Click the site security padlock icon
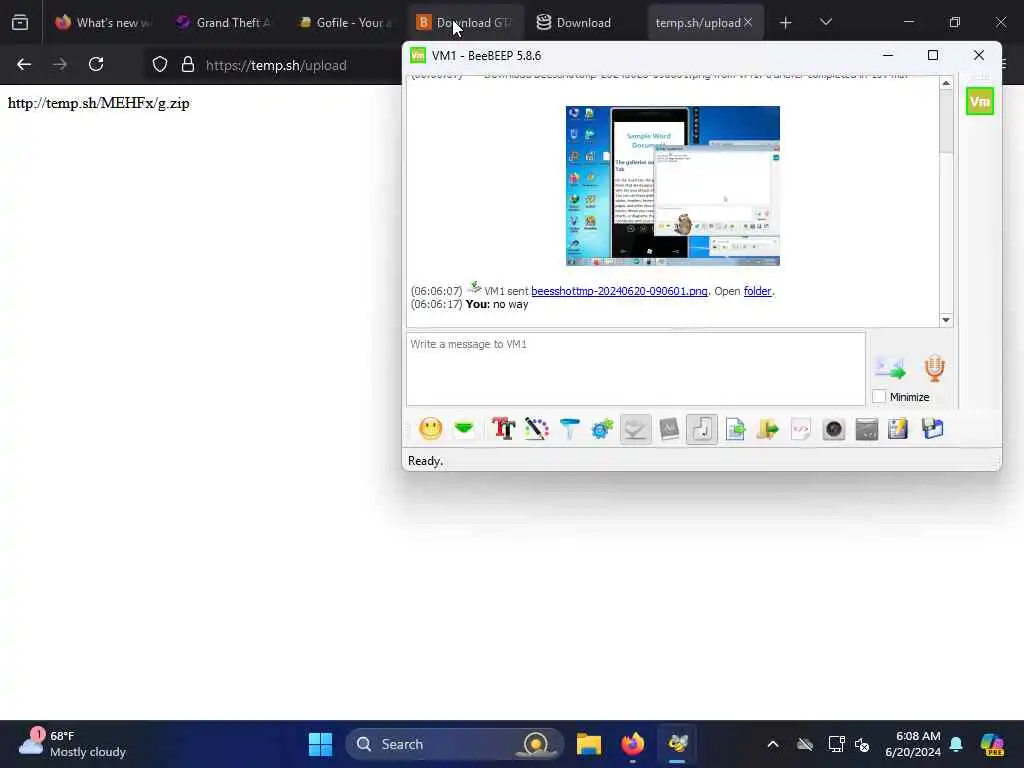Viewport: 1024px width, 768px height. coord(188,65)
